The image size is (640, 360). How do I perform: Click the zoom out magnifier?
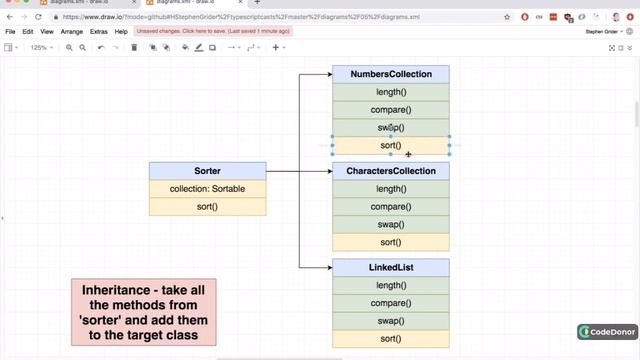pyautogui.click(x=82, y=48)
